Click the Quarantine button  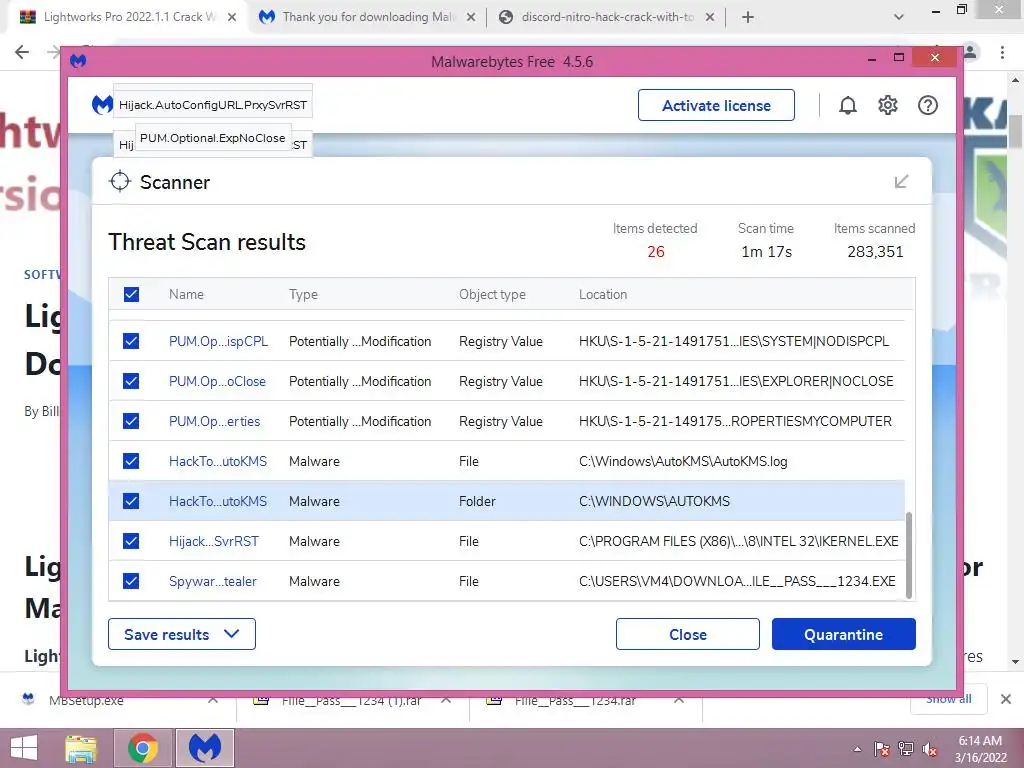(843, 634)
